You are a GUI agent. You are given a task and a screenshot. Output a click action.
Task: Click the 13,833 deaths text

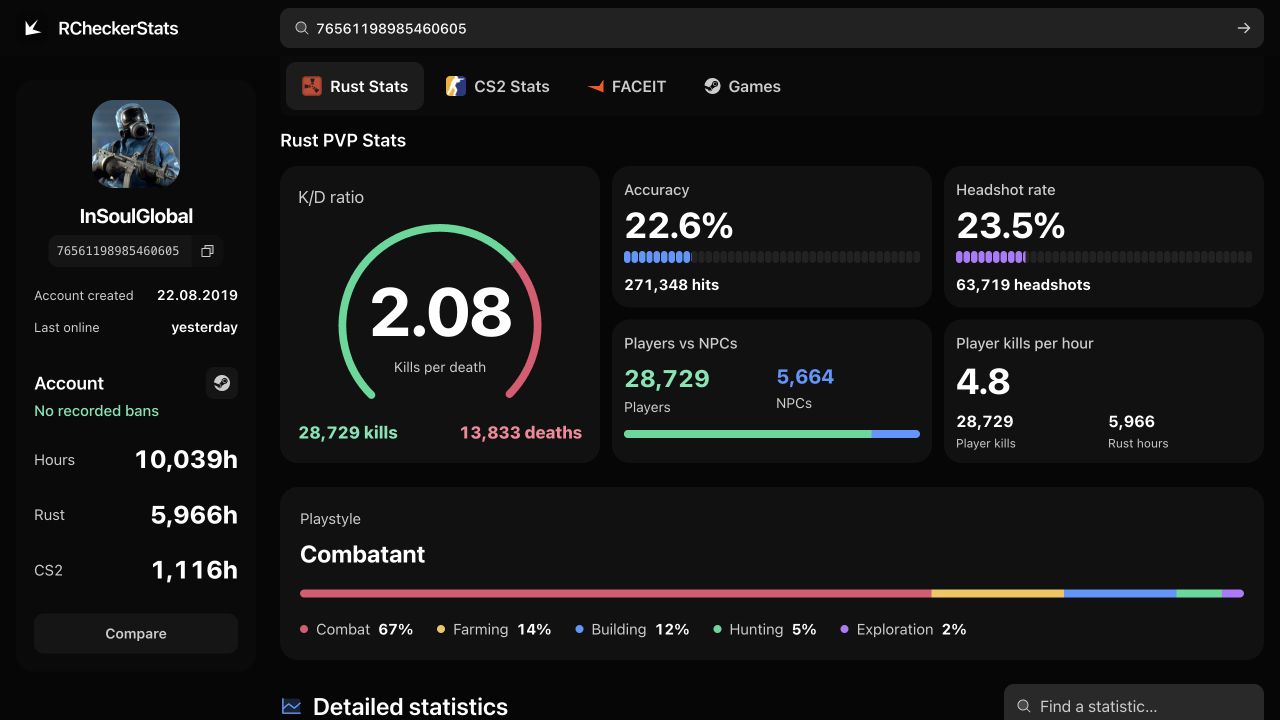click(x=521, y=432)
